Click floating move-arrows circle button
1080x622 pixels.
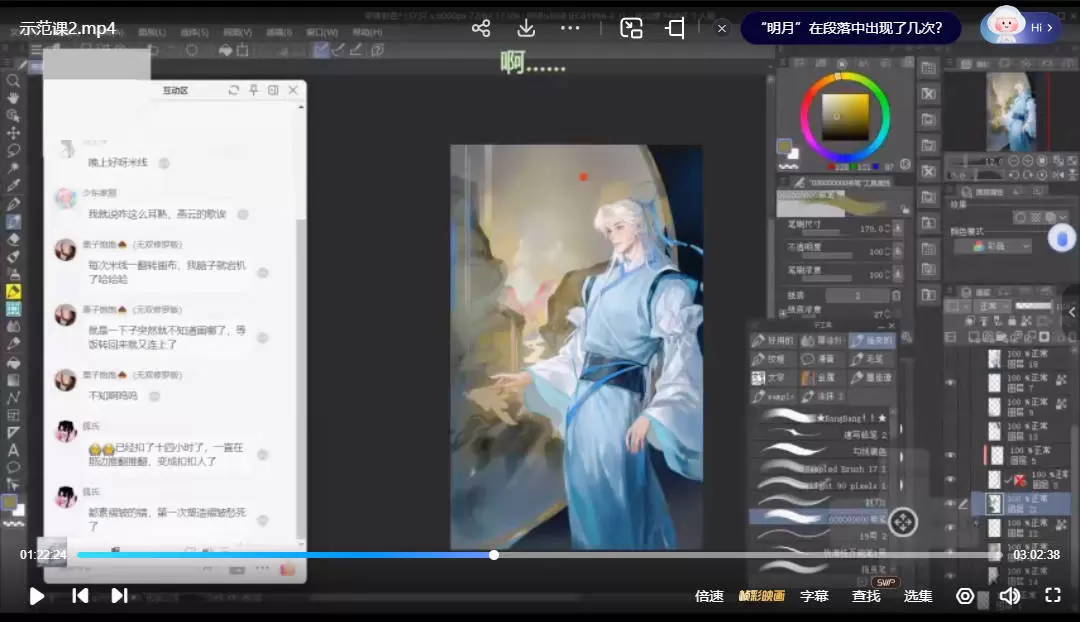click(903, 521)
